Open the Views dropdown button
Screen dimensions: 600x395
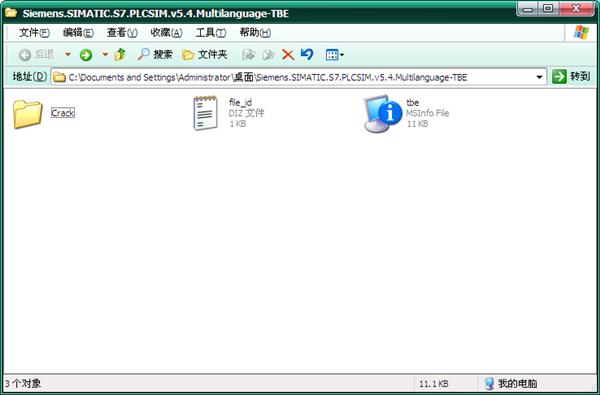point(335,55)
